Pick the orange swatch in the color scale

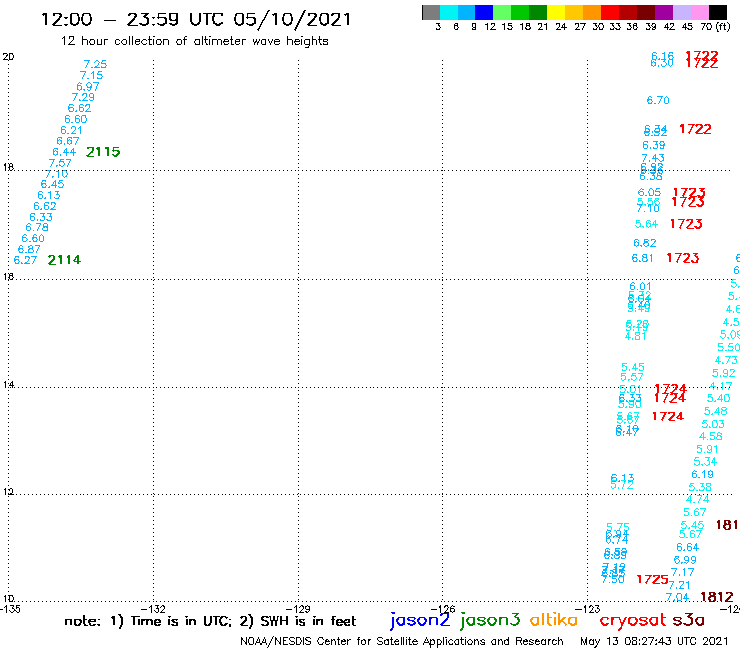(592, 12)
